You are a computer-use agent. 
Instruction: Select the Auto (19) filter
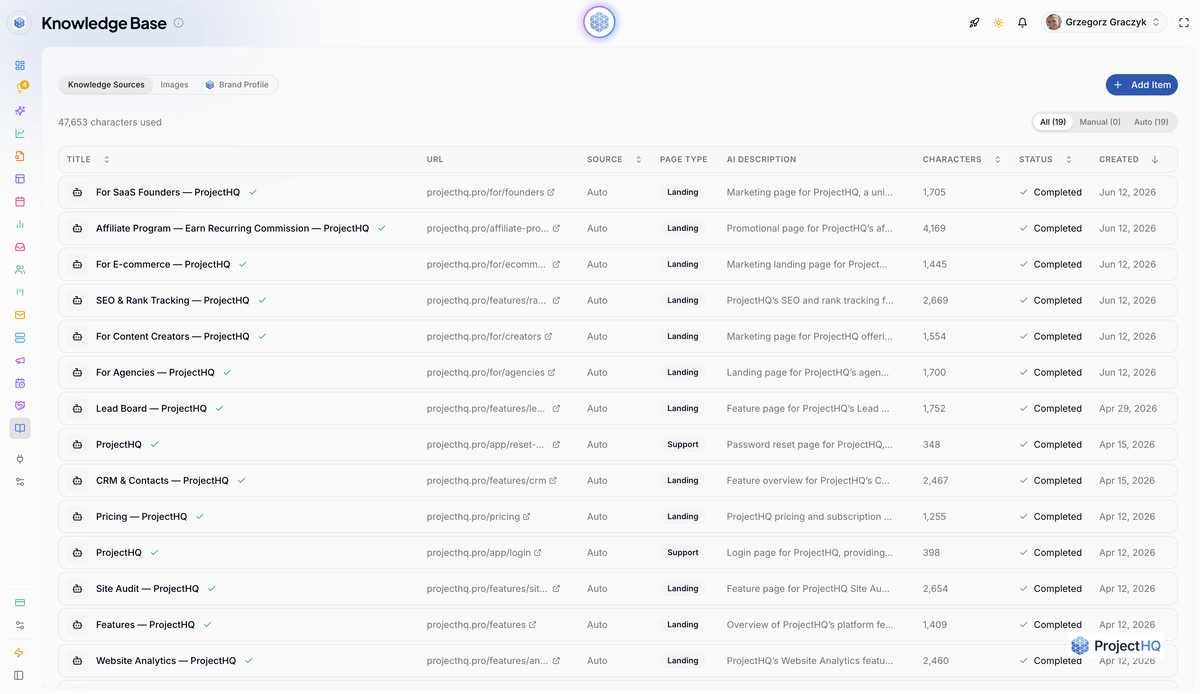[1151, 122]
